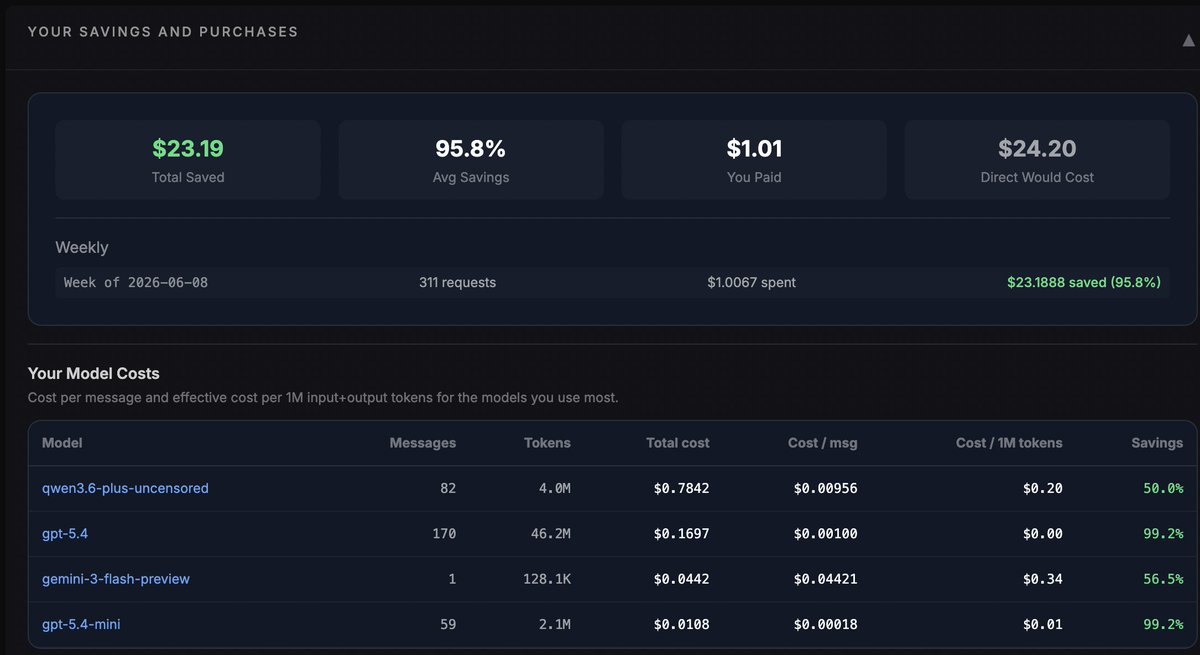Click the 170 messages cell

pos(444,534)
